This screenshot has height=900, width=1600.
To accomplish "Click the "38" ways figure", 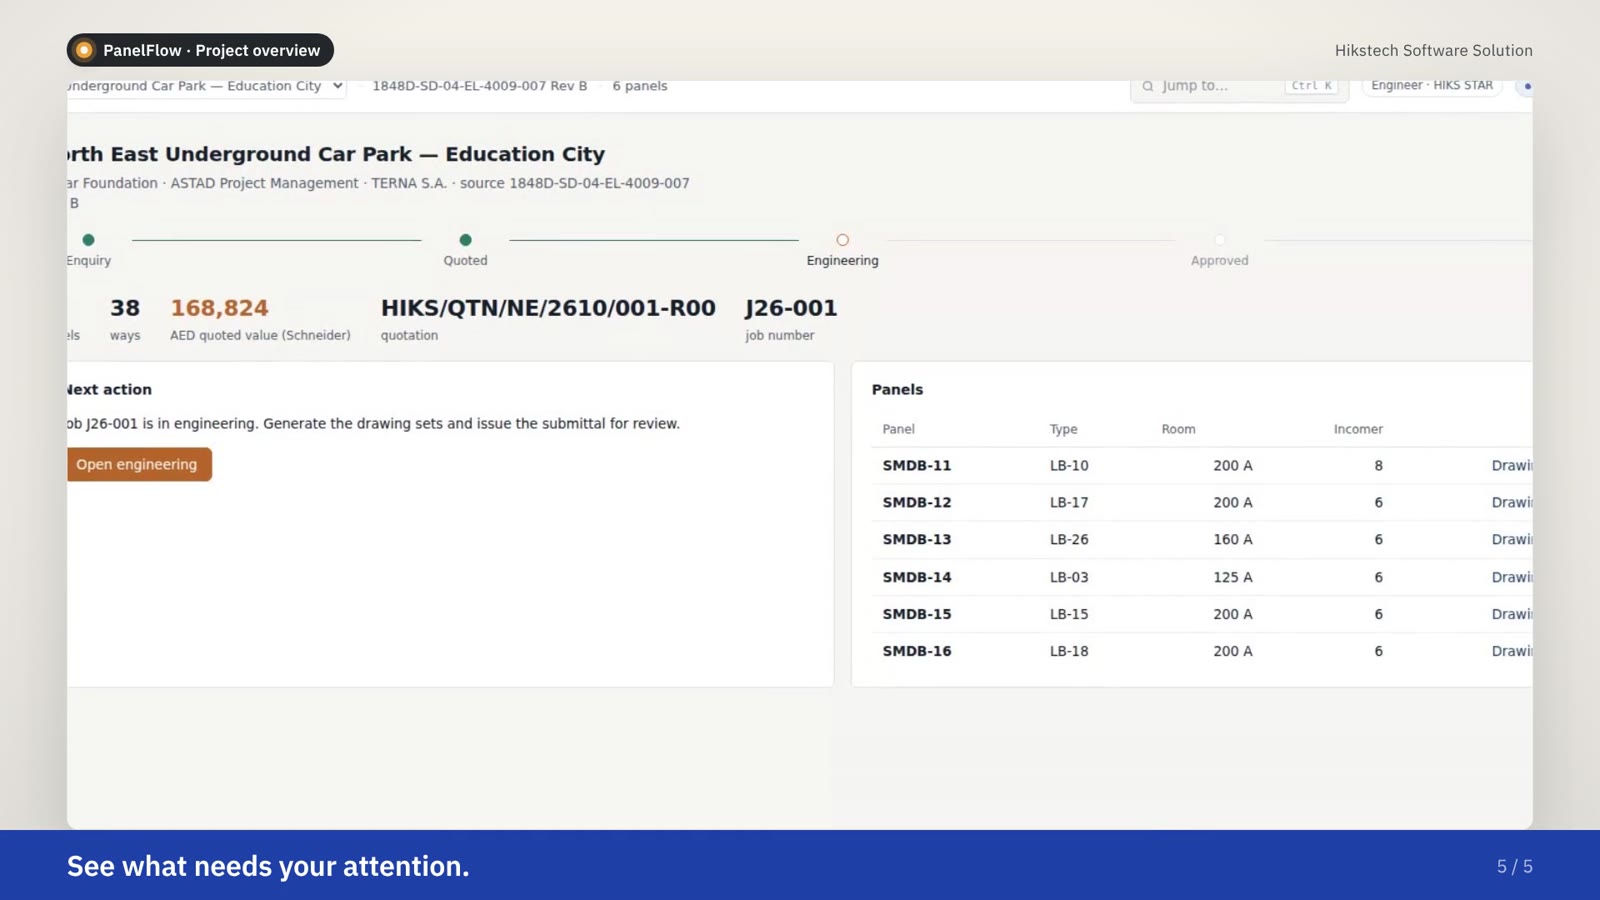I will point(125,308).
